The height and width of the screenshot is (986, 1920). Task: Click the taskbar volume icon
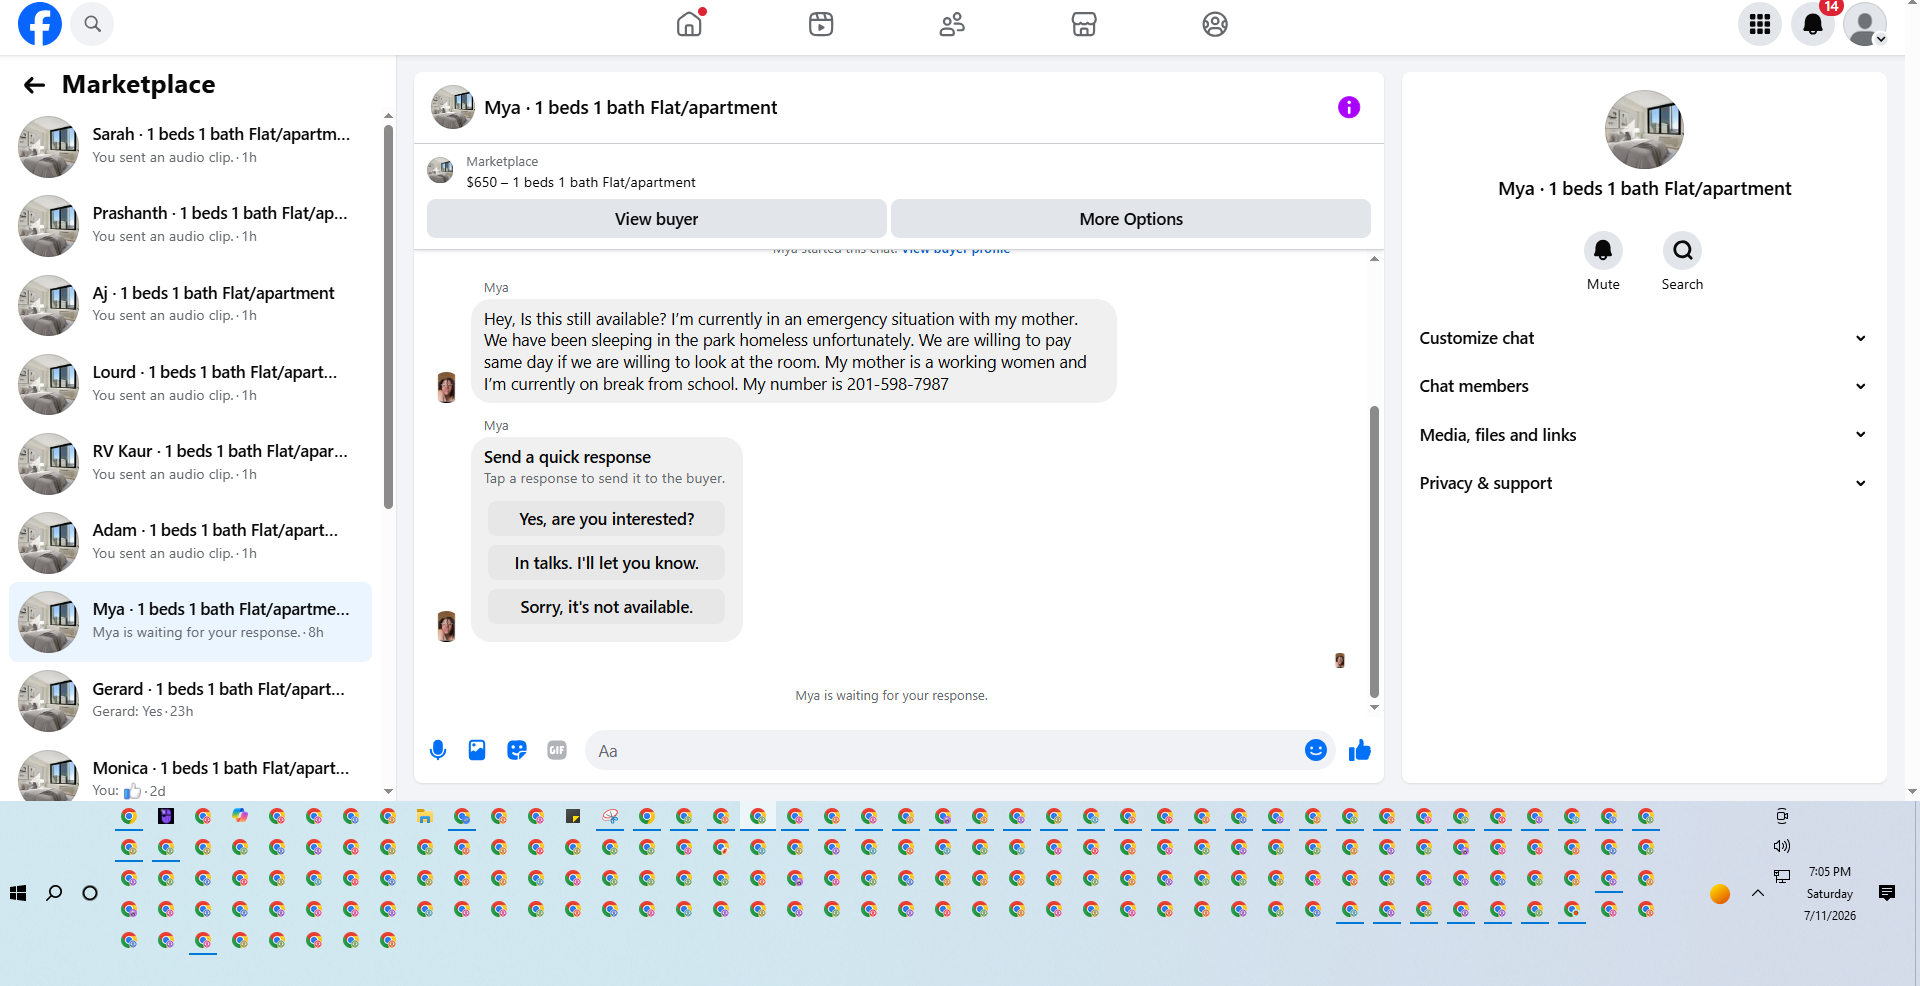[x=1782, y=846]
